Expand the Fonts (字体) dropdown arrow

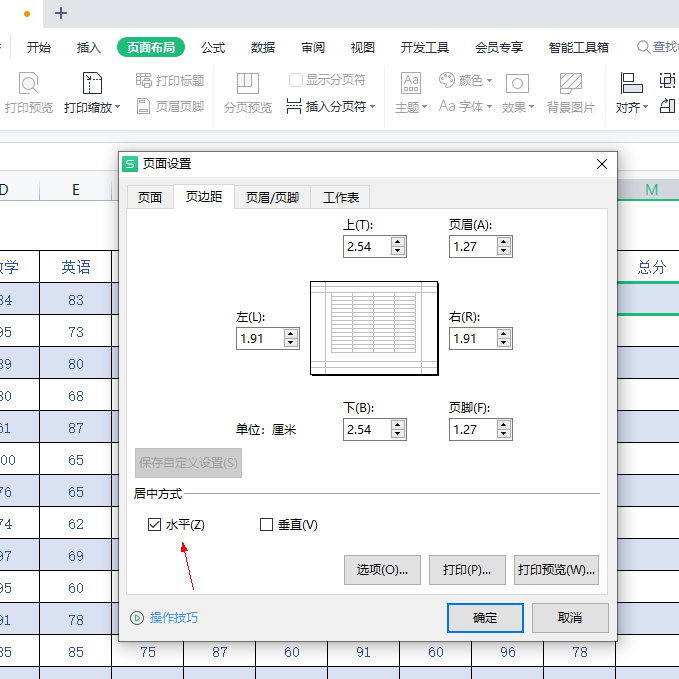[489, 106]
